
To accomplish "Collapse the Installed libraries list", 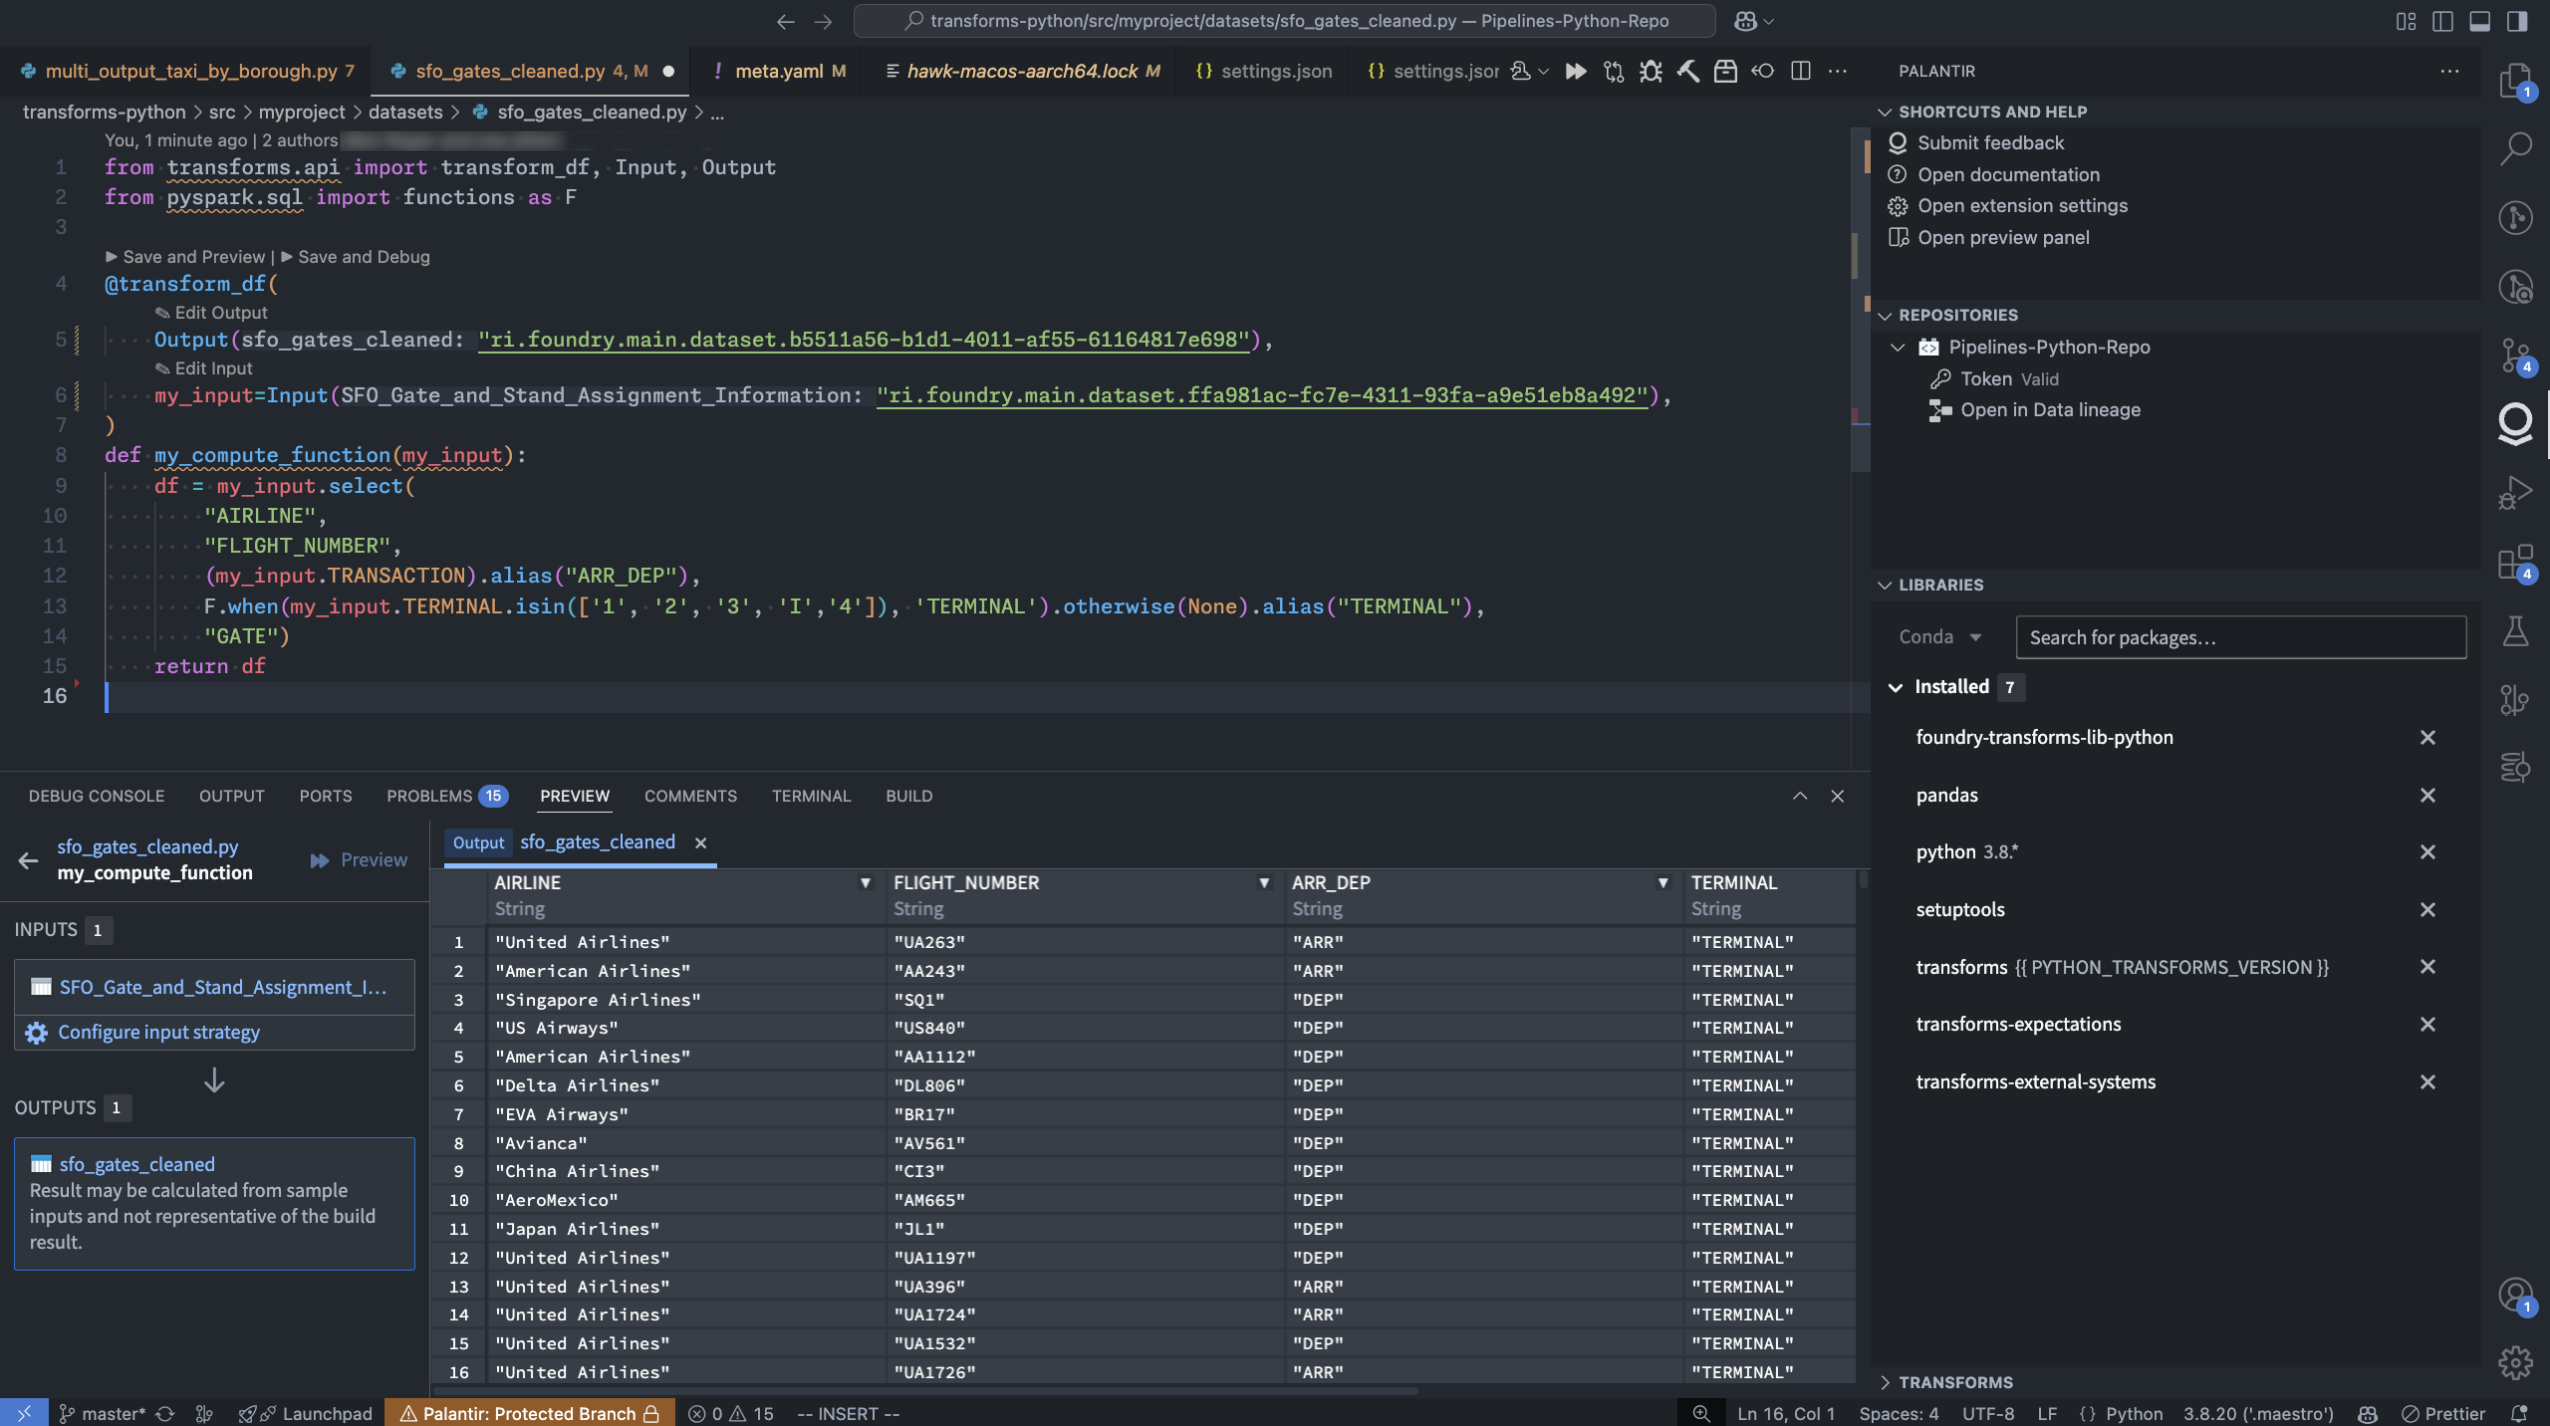I will 1895,687.
